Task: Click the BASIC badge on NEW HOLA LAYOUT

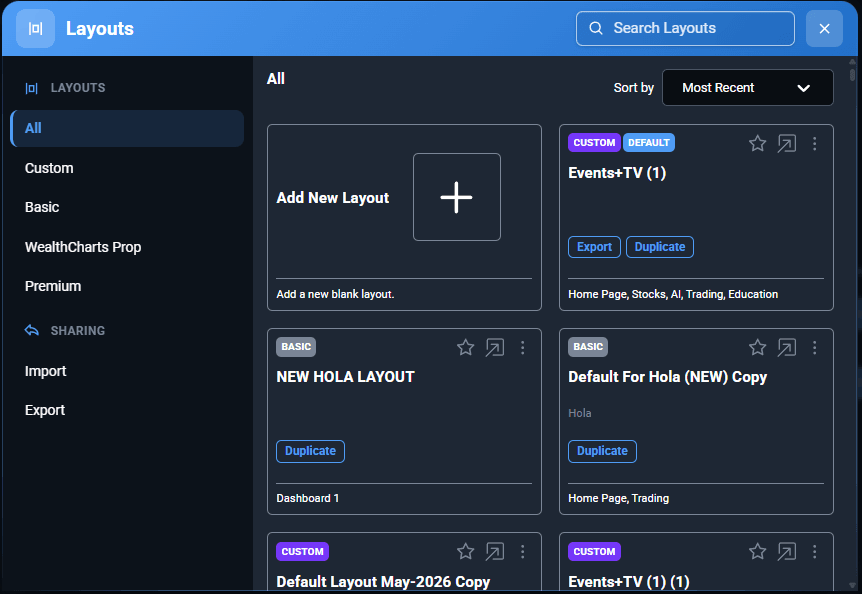Action: coord(296,347)
